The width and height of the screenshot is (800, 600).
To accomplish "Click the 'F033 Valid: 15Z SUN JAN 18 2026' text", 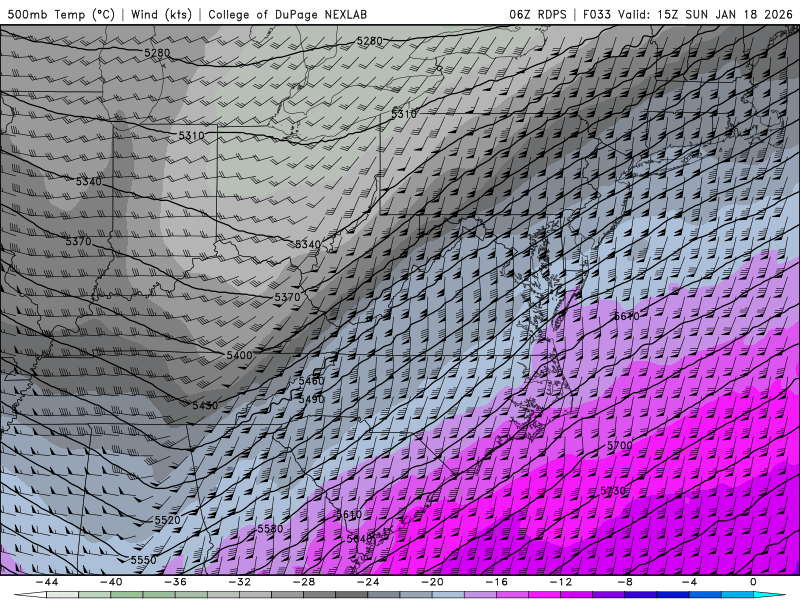I will [x=687, y=14].
